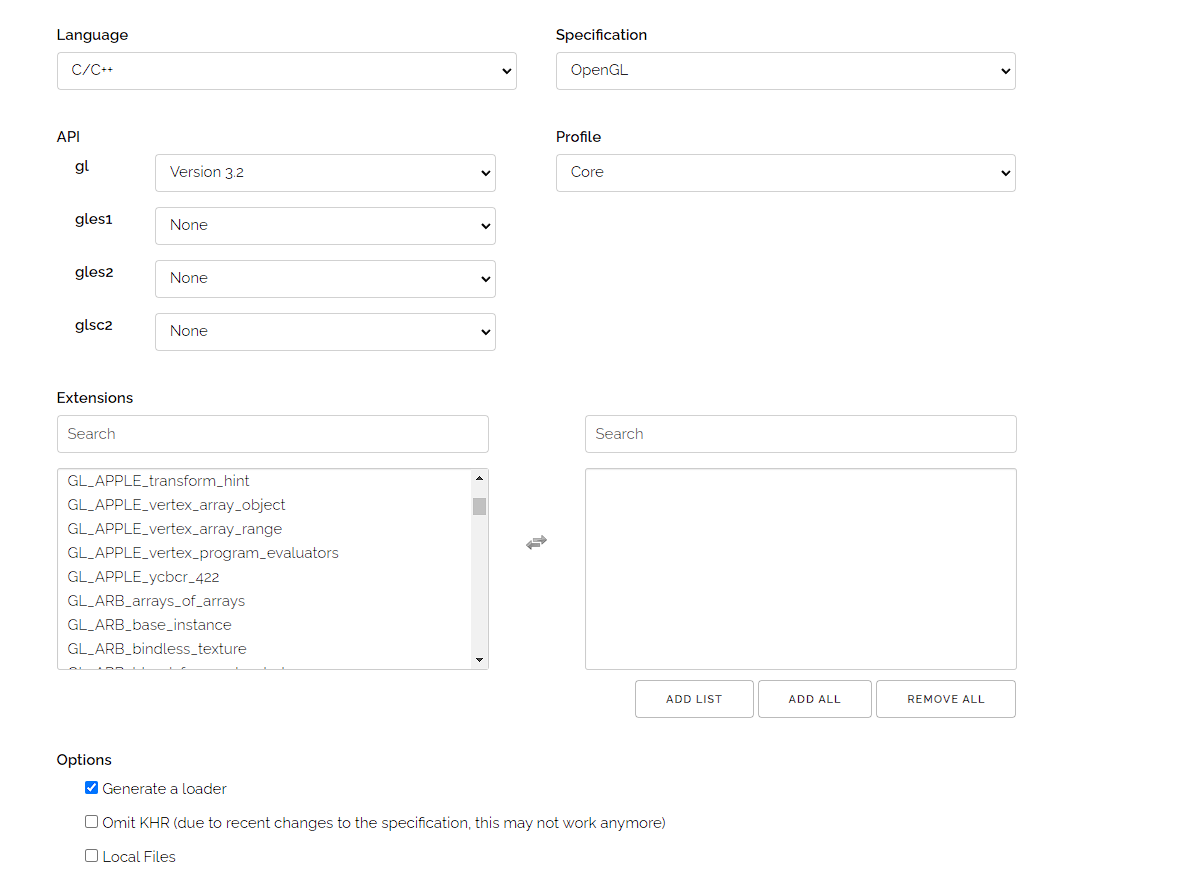Click the extensions list scroll down arrow
1192x885 pixels.
pos(480,660)
